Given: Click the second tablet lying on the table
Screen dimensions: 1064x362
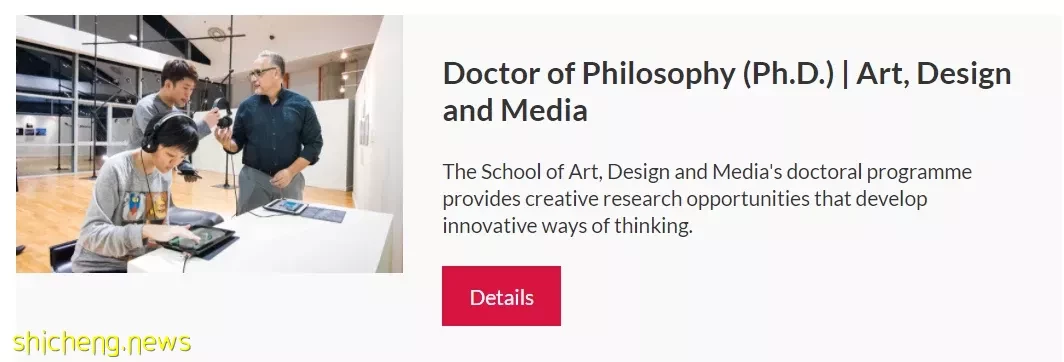Looking at the screenshot, I should (x=286, y=206).
